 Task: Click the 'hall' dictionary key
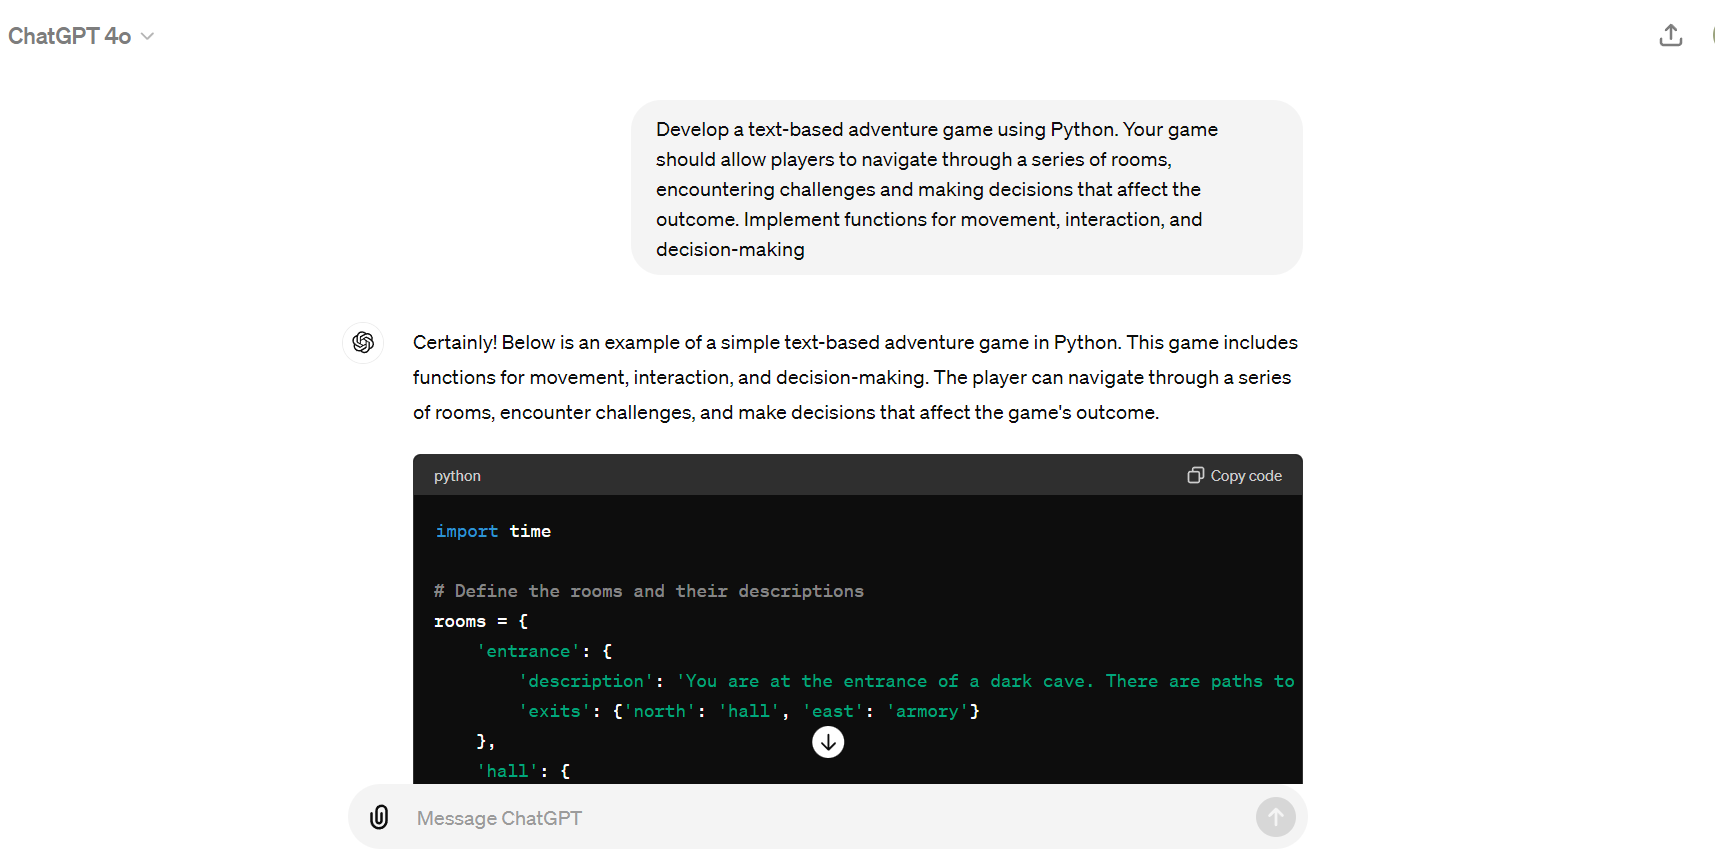pos(507,771)
